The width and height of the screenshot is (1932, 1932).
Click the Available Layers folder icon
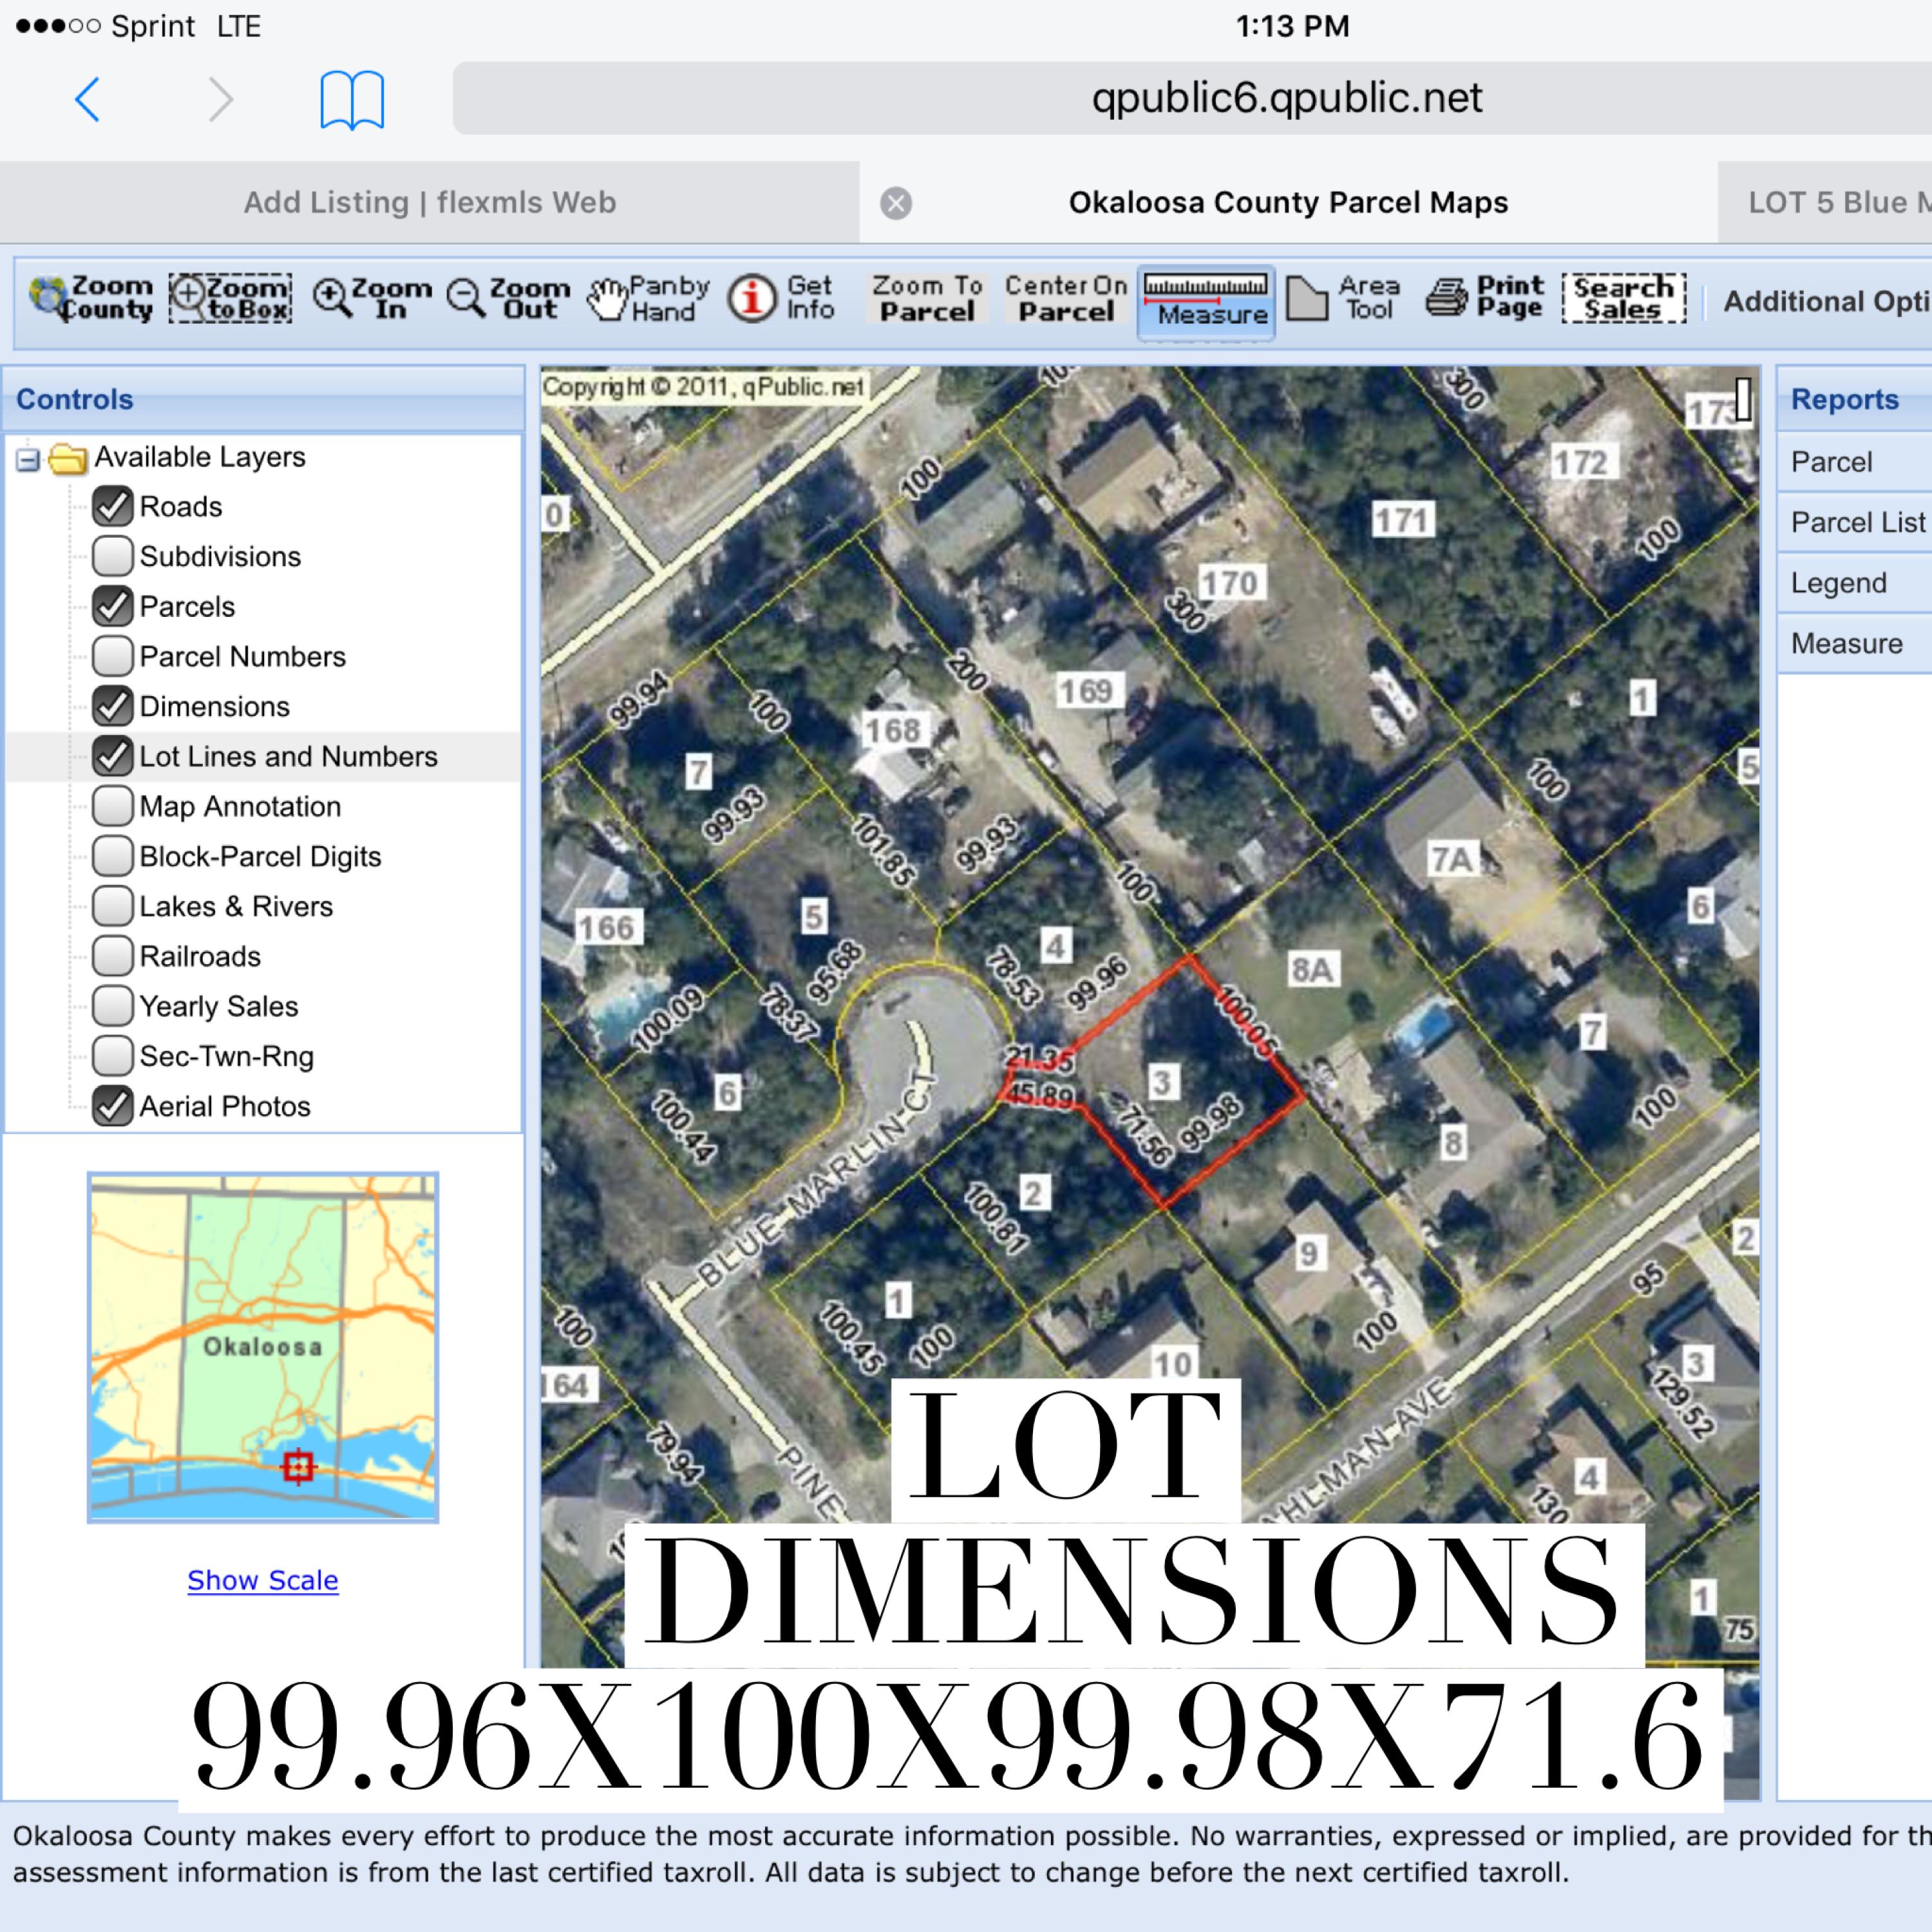pos(67,458)
